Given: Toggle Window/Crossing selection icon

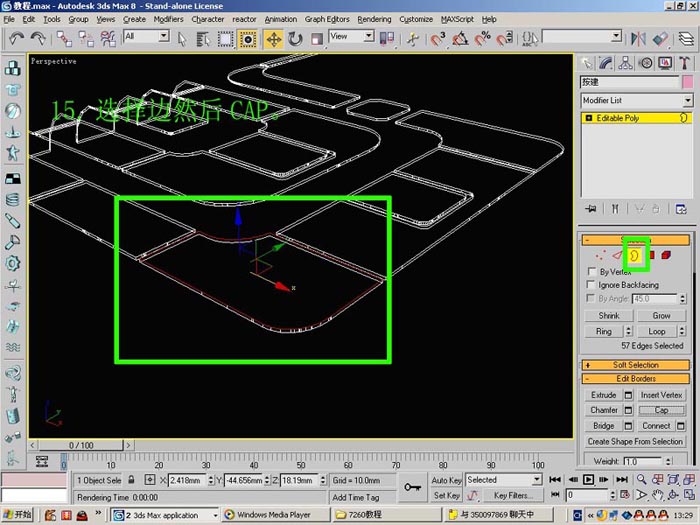Looking at the screenshot, I should 248,39.
